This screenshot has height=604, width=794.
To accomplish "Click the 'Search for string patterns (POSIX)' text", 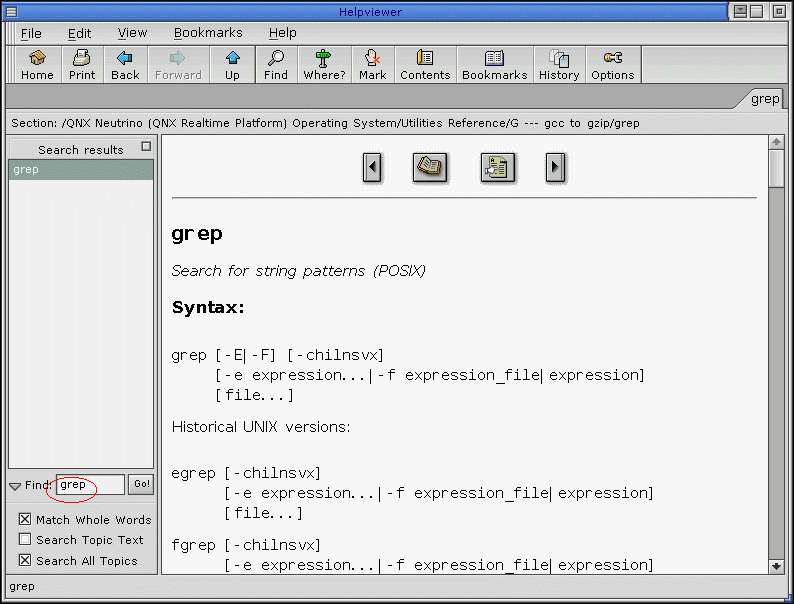I will click(298, 271).
